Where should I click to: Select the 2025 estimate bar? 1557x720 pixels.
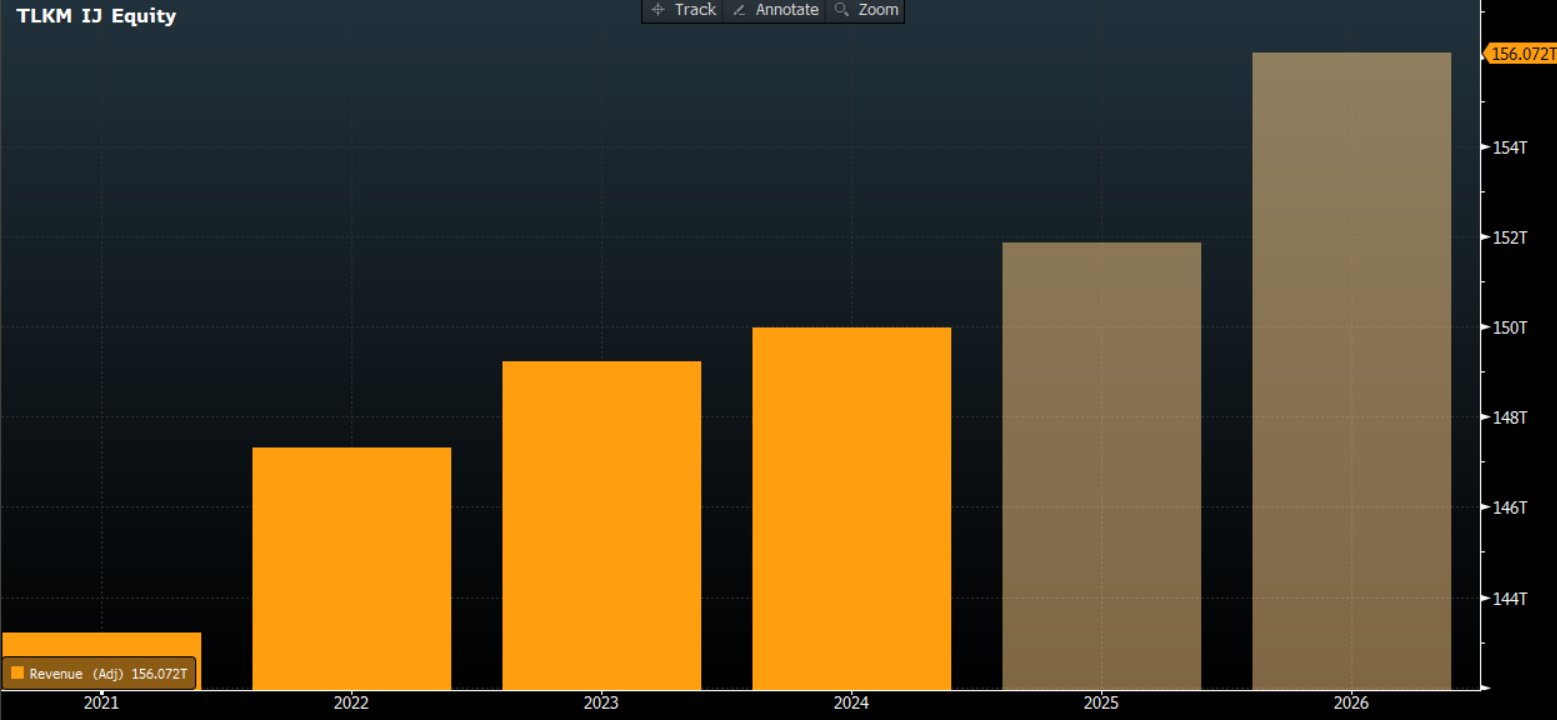1102,466
